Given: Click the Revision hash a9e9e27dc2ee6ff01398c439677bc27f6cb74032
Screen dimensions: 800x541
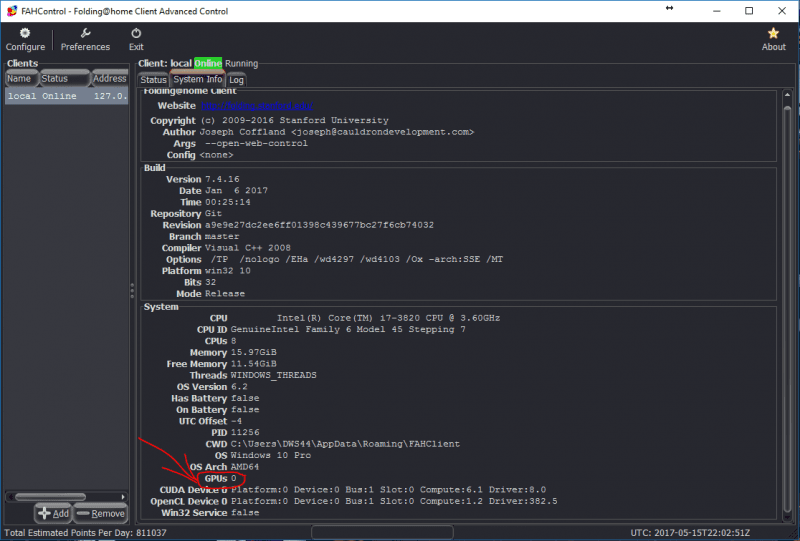Looking at the screenshot, I should click(x=319, y=225).
